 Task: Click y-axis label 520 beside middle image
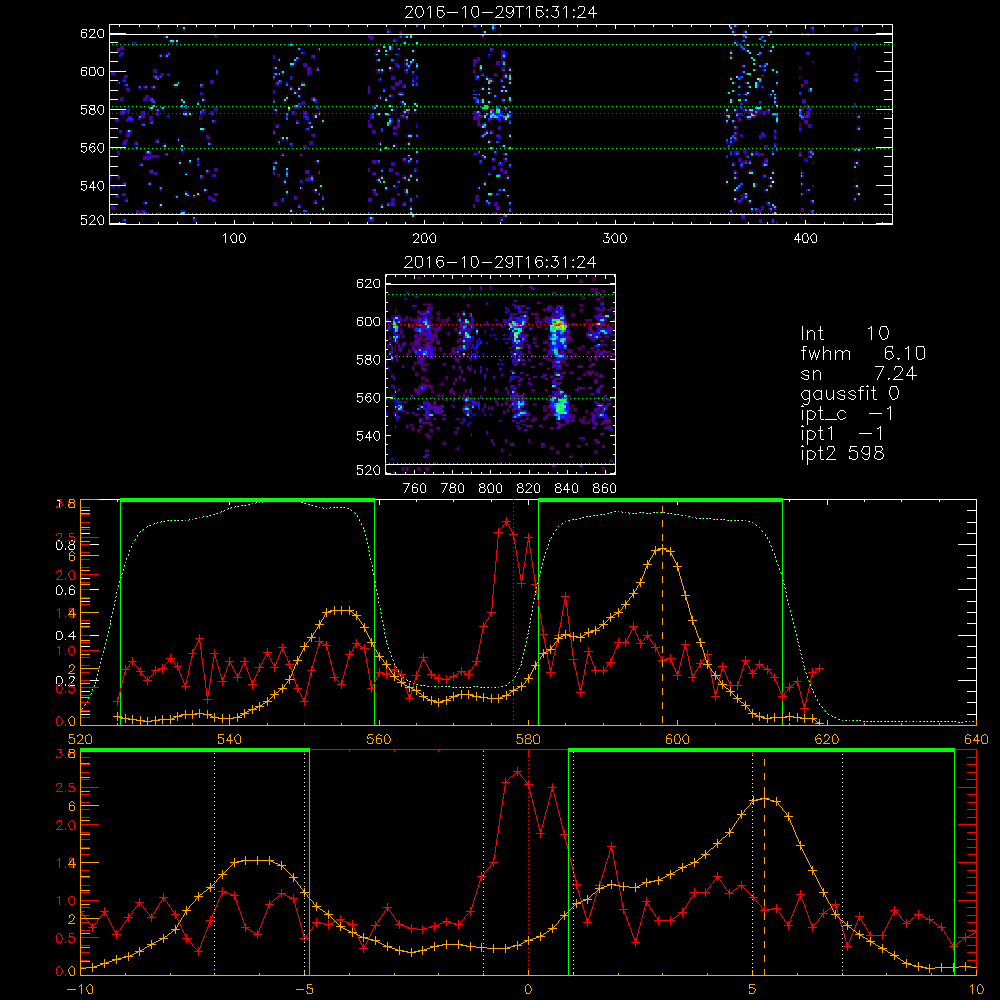click(x=369, y=470)
